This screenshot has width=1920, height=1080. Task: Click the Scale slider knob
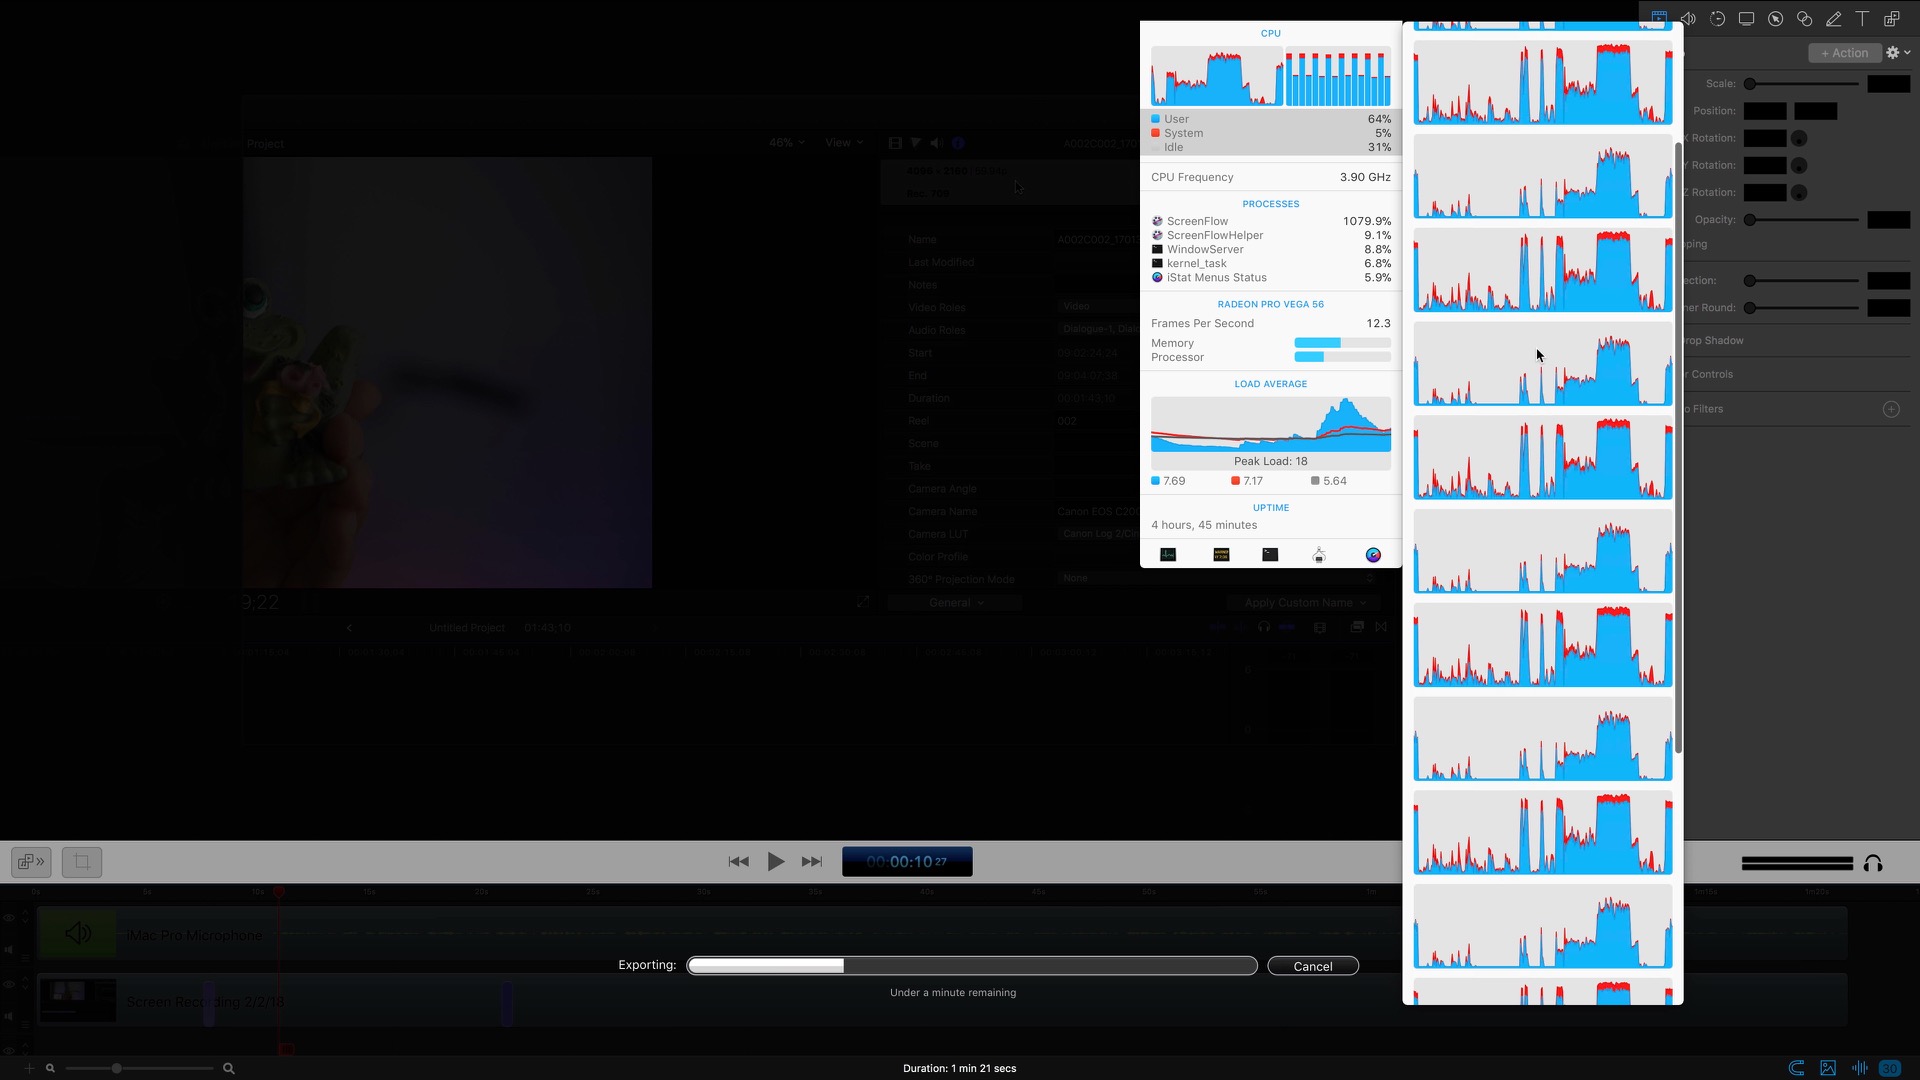[1750, 84]
